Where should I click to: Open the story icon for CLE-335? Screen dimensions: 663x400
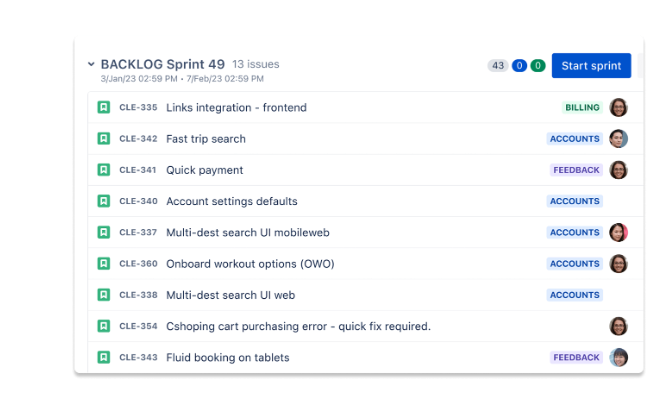(104, 107)
